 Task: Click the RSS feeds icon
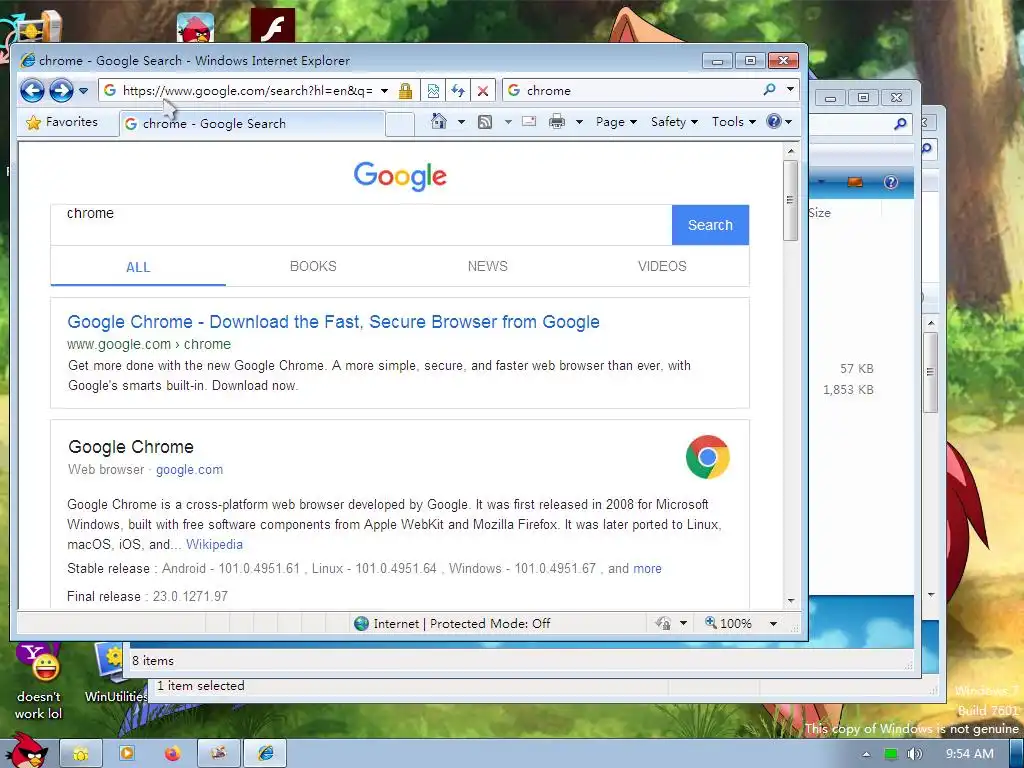pos(485,121)
